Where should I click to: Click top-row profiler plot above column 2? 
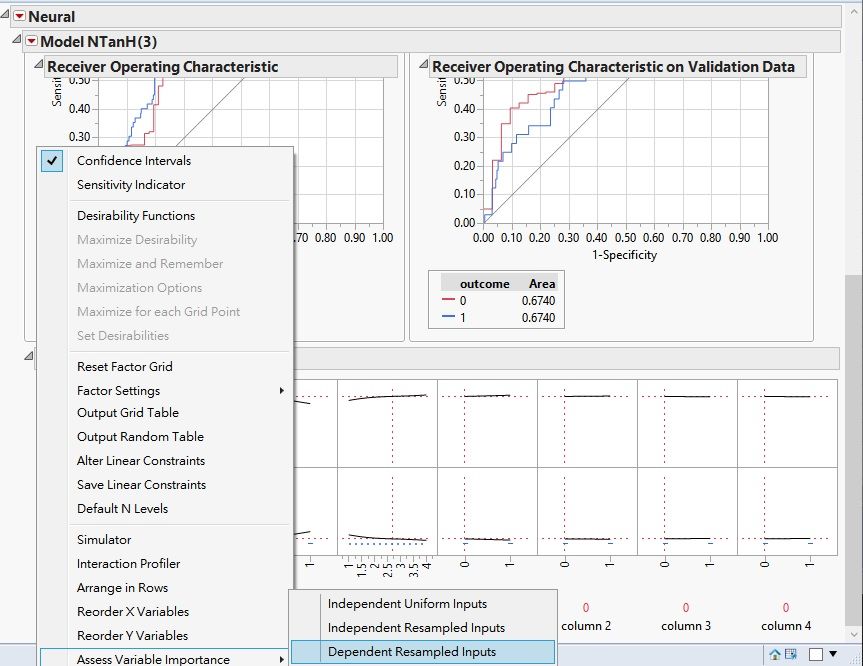pyautogui.click(x=587, y=423)
